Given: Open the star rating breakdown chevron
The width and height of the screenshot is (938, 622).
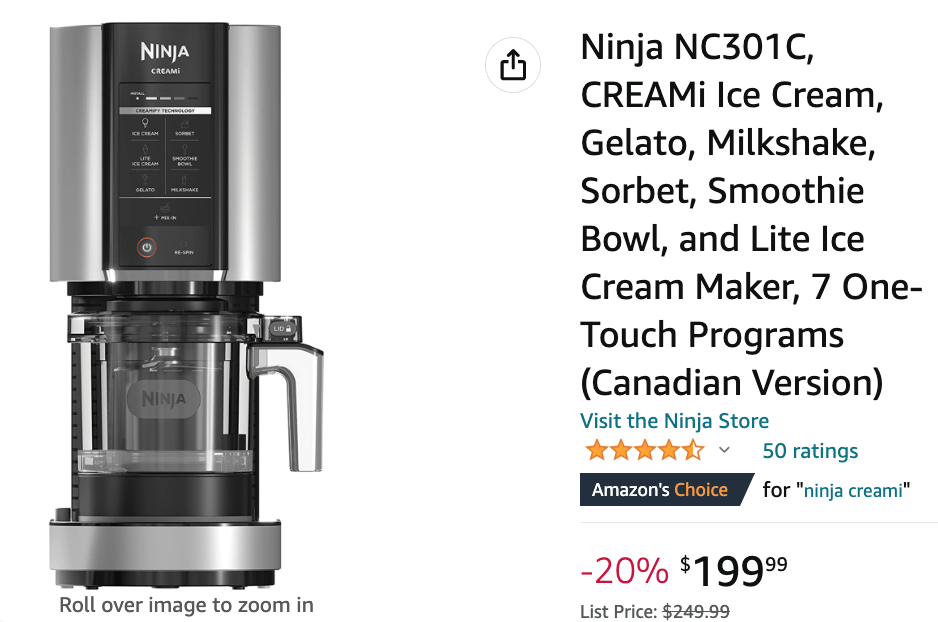Looking at the screenshot, I should (724, 450).
